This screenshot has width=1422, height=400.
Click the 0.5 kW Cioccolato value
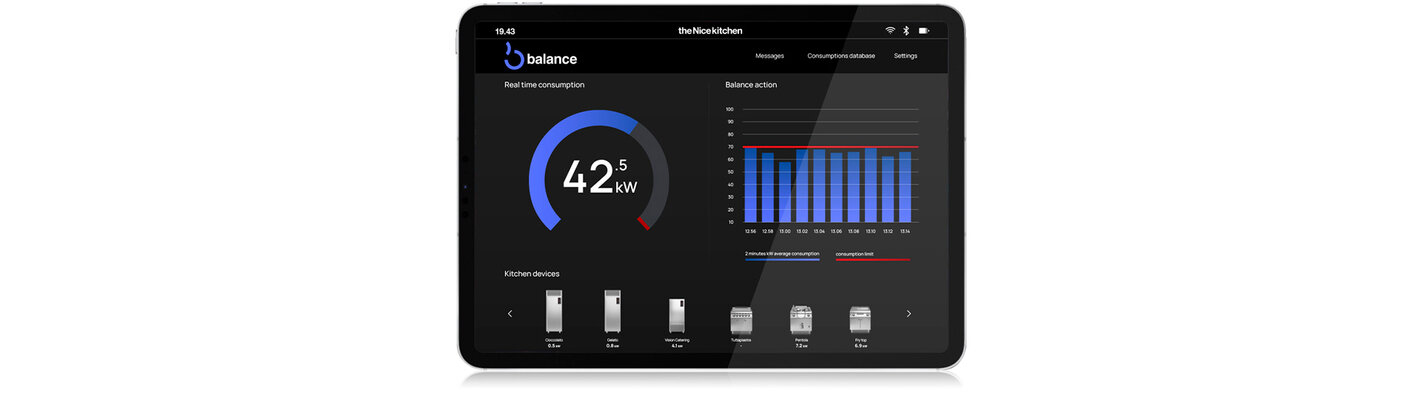point(554,346)
